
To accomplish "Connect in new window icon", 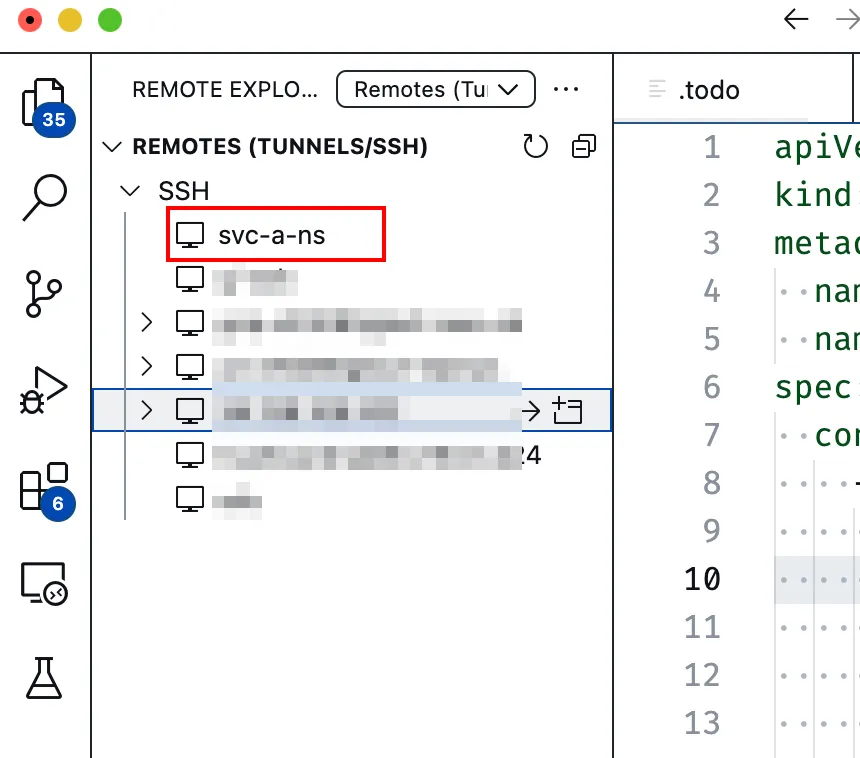I will point(567,410).
